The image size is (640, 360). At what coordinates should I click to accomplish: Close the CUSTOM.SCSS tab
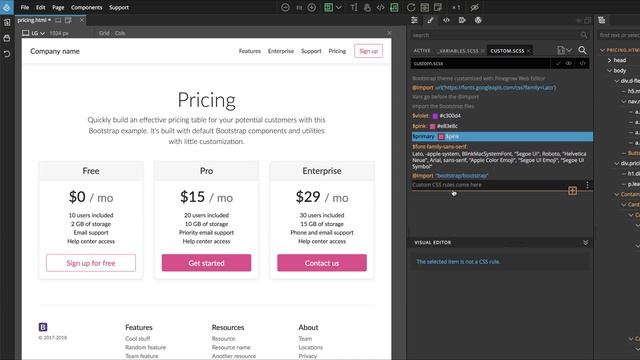[x=529, y=51]
